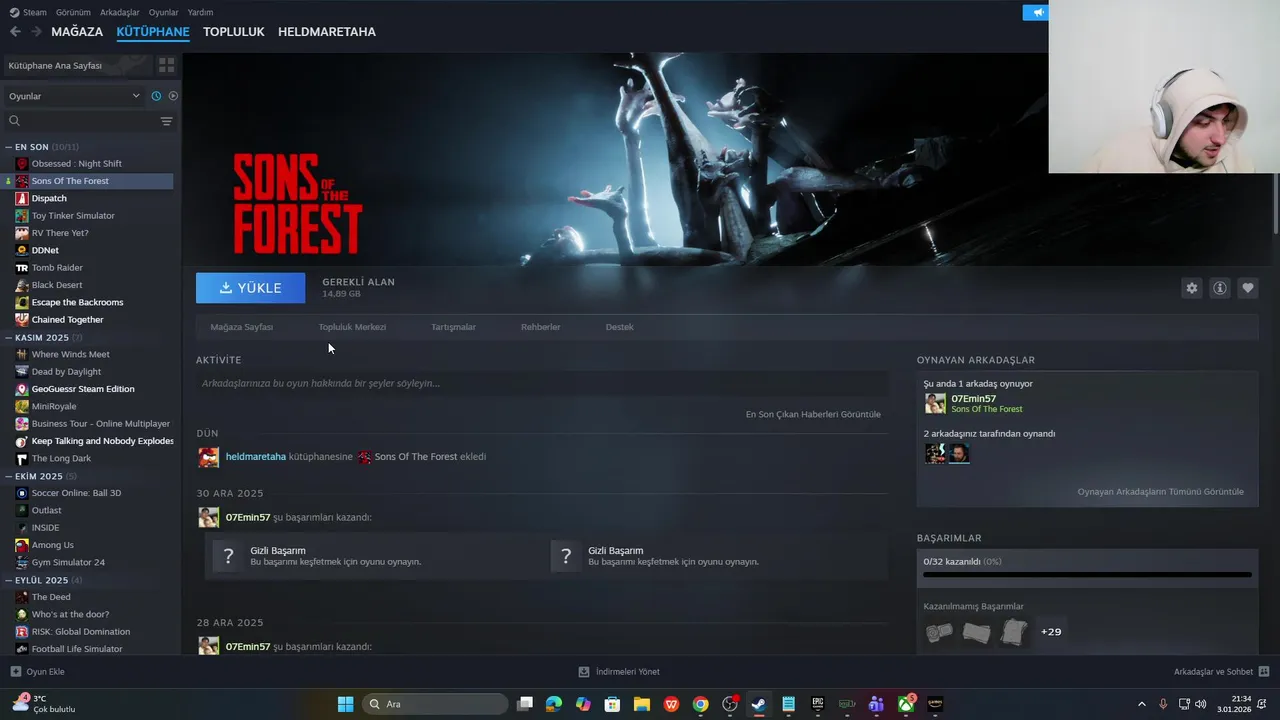Viewport: 1280px width, 720px height.
Task: Click the second played-by friend avatar
Action: pyautogui.click(x=959, y=454)
